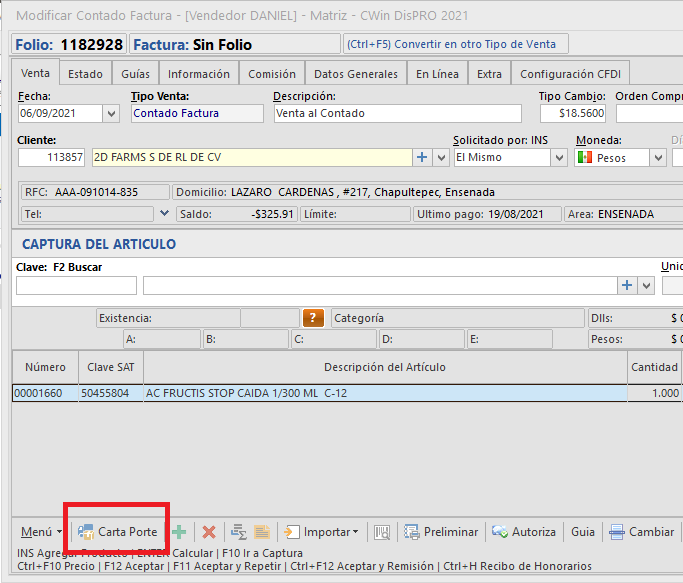The height and width of the screenshot is (583, 683).
Task: Open the Configuración CFDI tab
Action: (570, 74)
